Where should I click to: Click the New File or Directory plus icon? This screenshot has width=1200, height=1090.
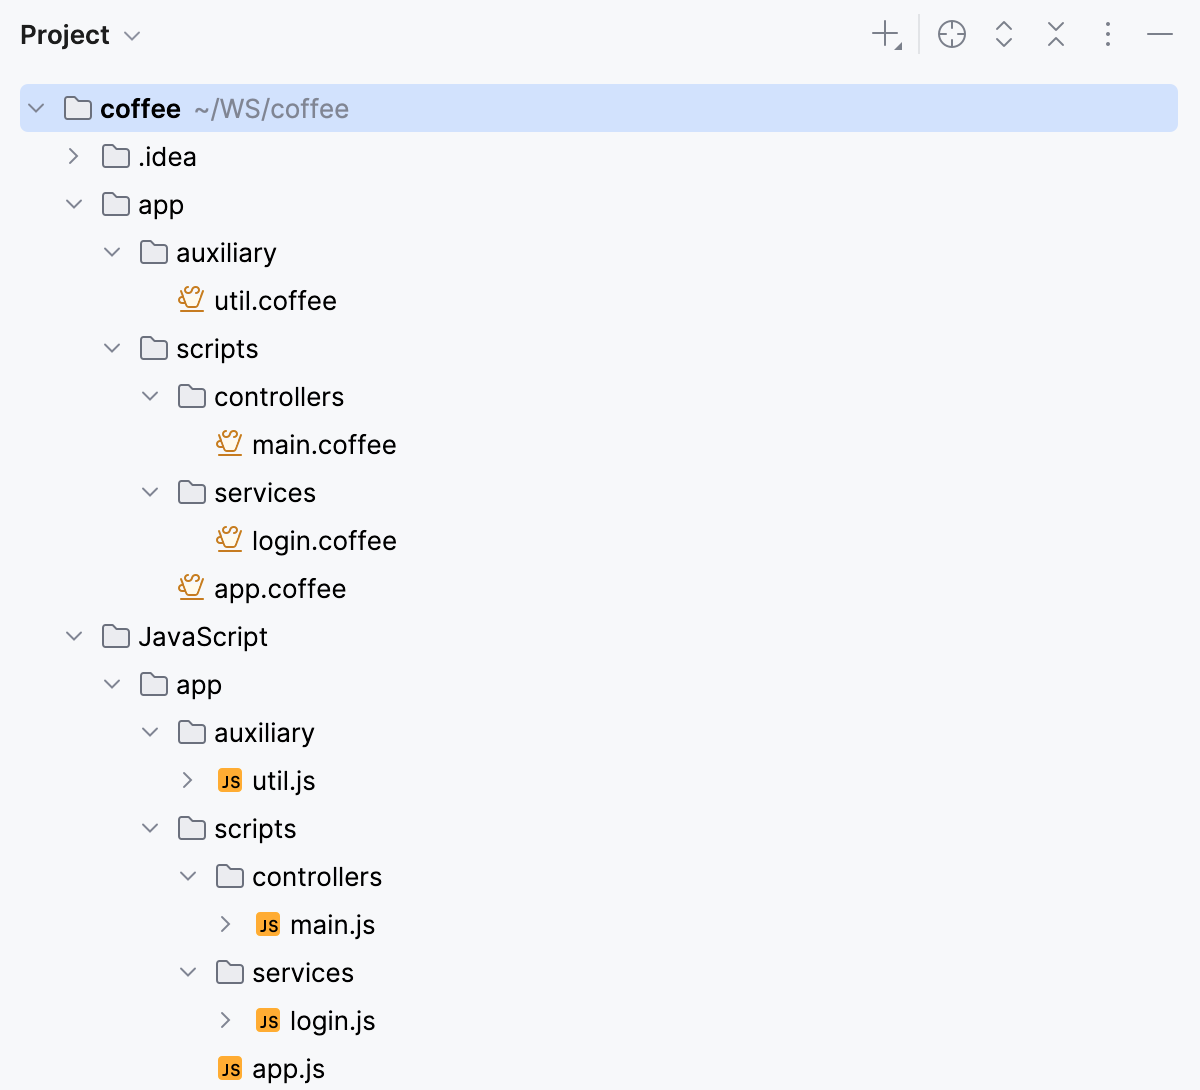[886, 35]
